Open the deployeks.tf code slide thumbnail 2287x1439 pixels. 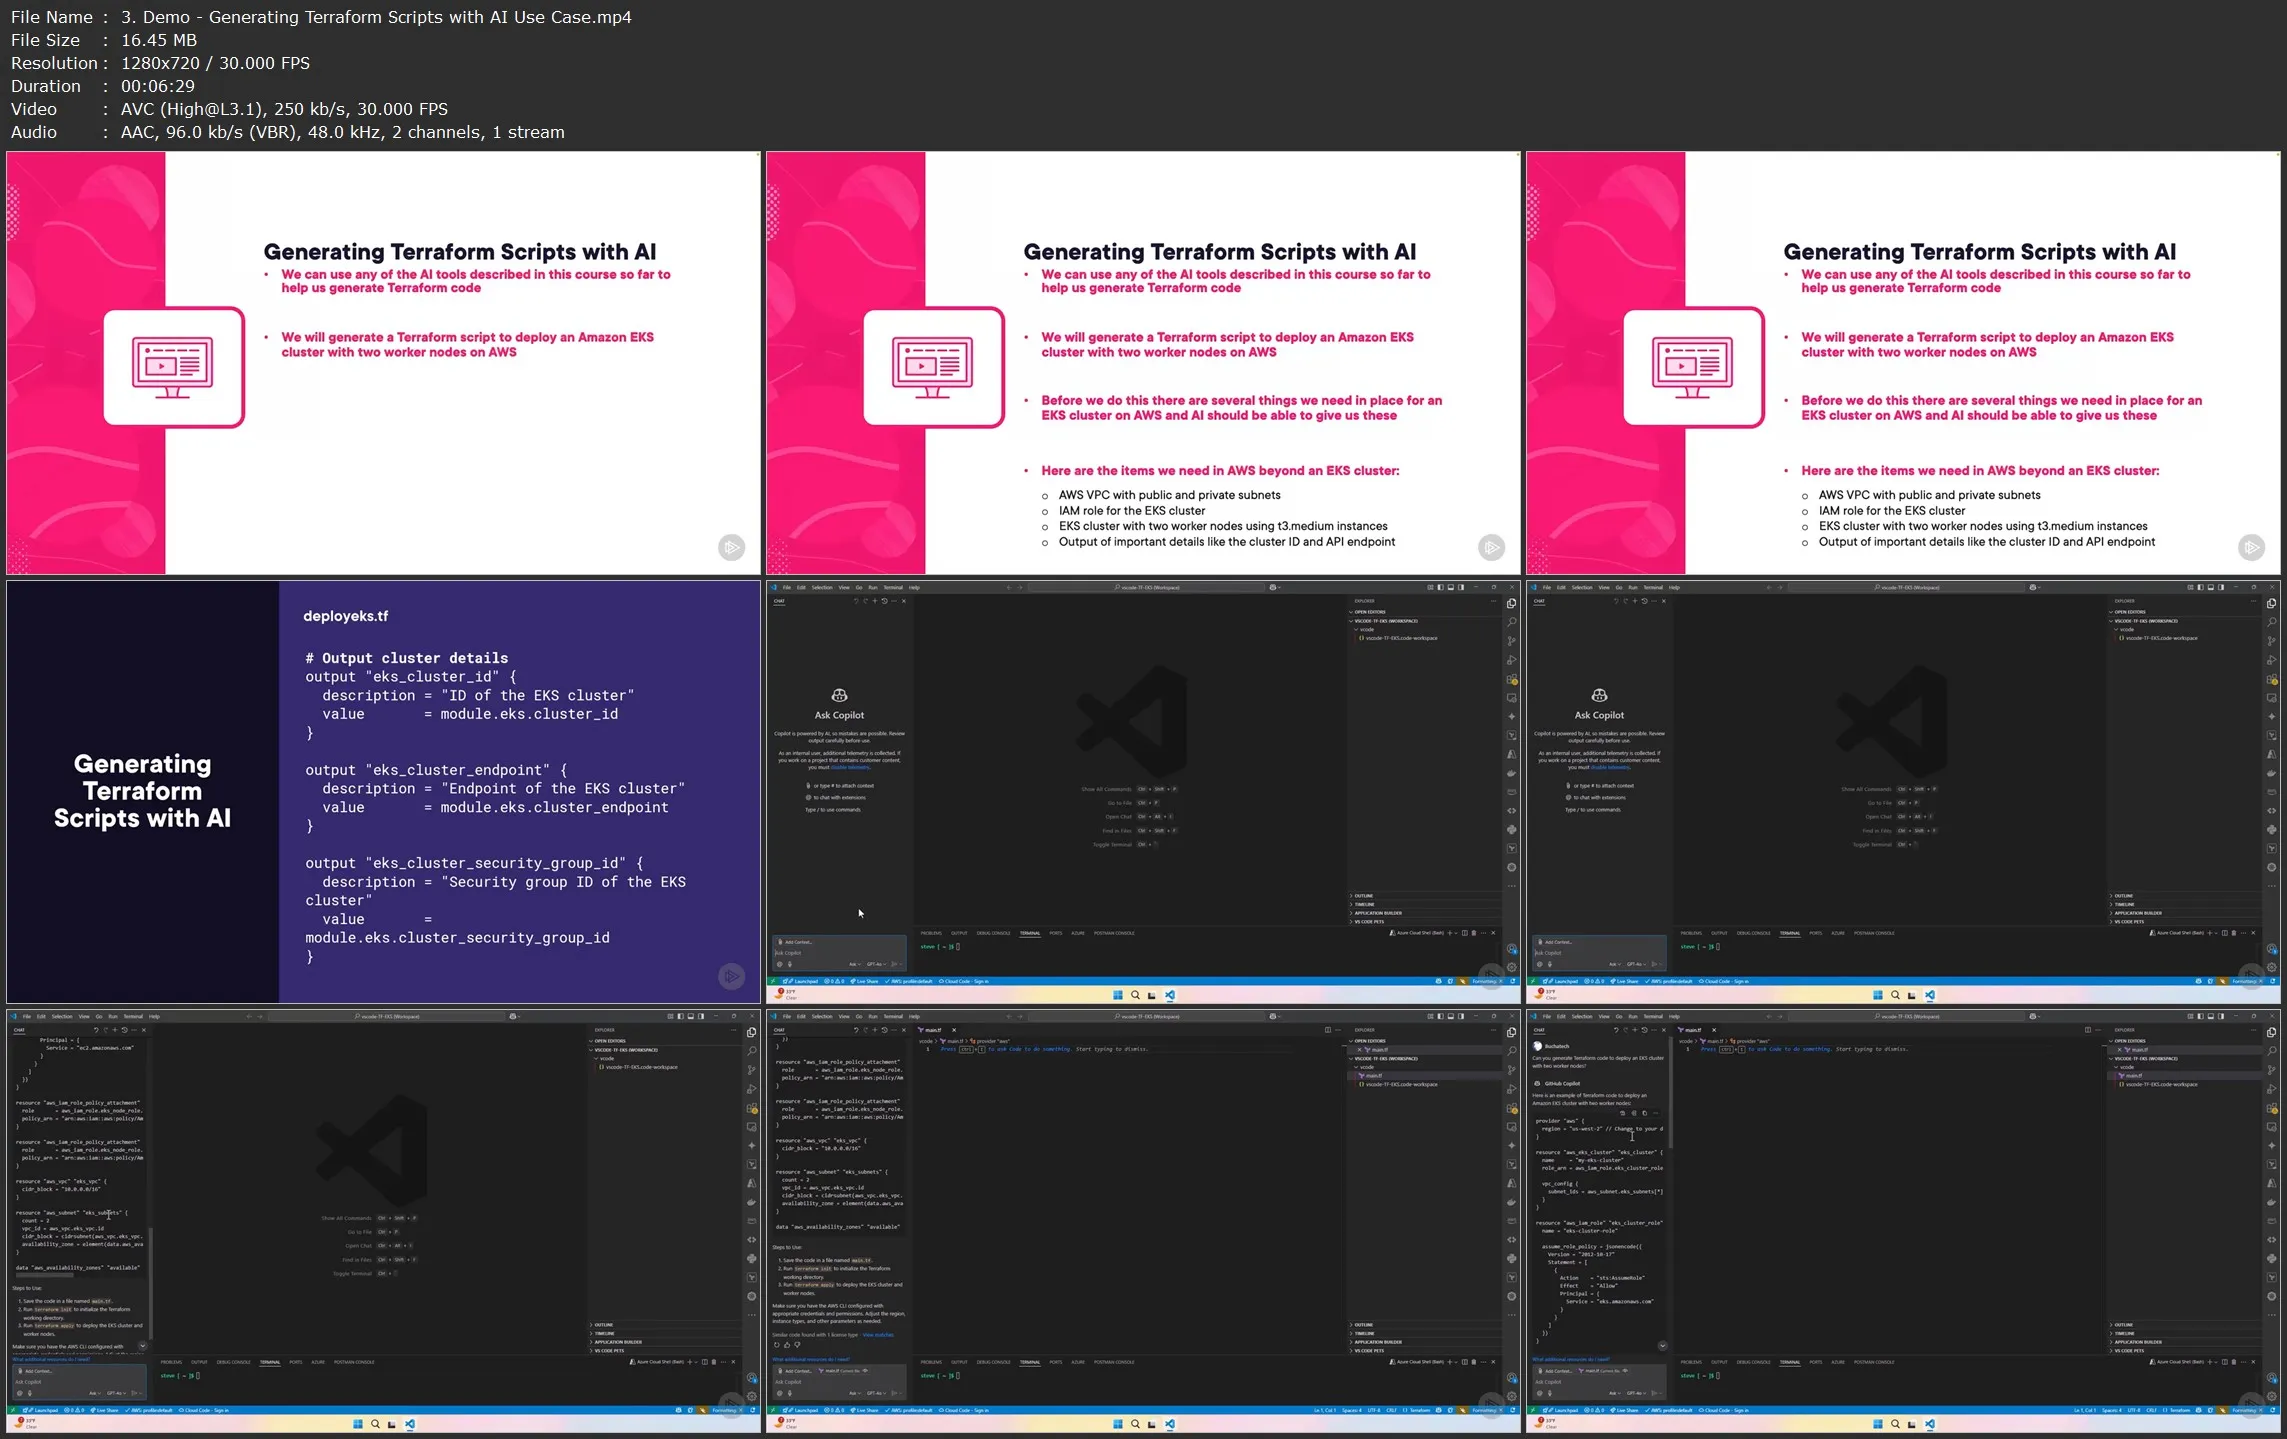click(383, 792)
